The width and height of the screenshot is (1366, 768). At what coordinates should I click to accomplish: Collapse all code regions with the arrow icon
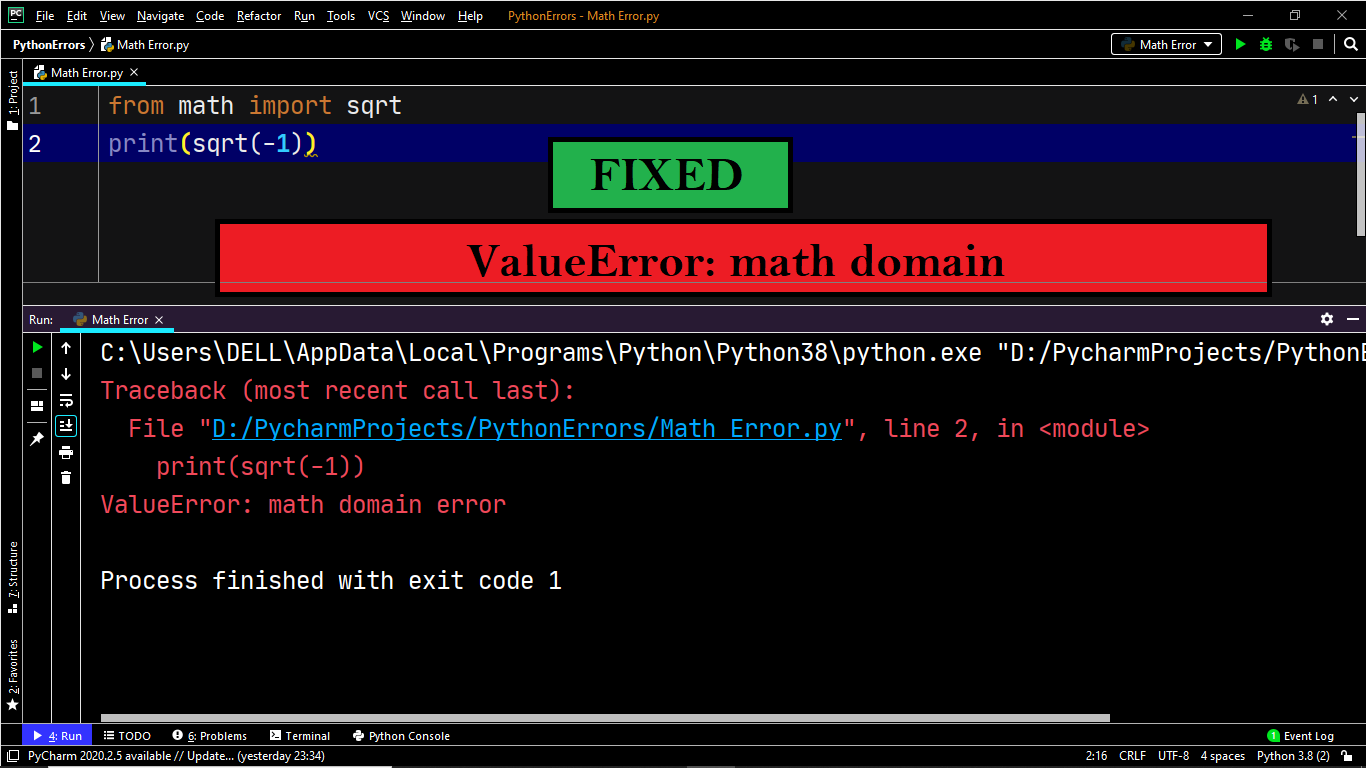coord(1332,100)
